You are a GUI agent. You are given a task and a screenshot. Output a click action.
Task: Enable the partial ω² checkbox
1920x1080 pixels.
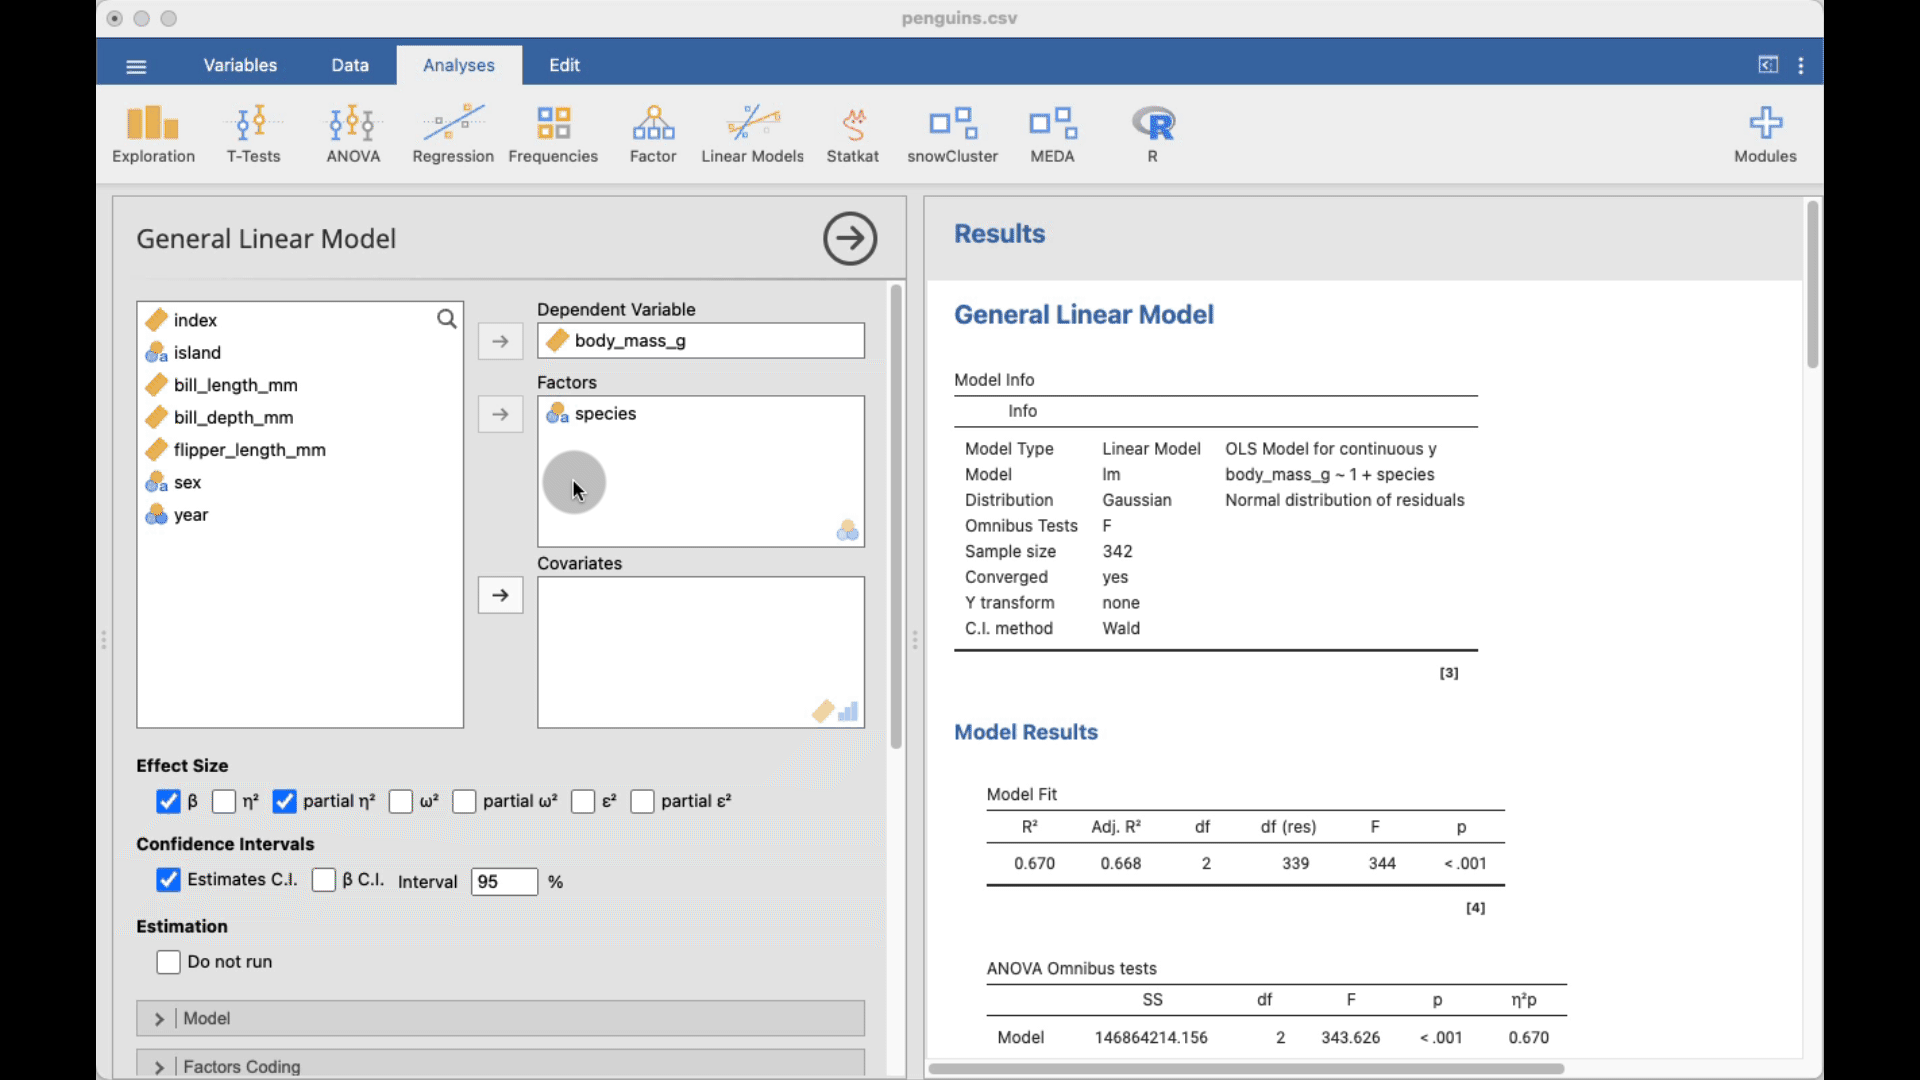pyautogui.click(x=464, y=802)
